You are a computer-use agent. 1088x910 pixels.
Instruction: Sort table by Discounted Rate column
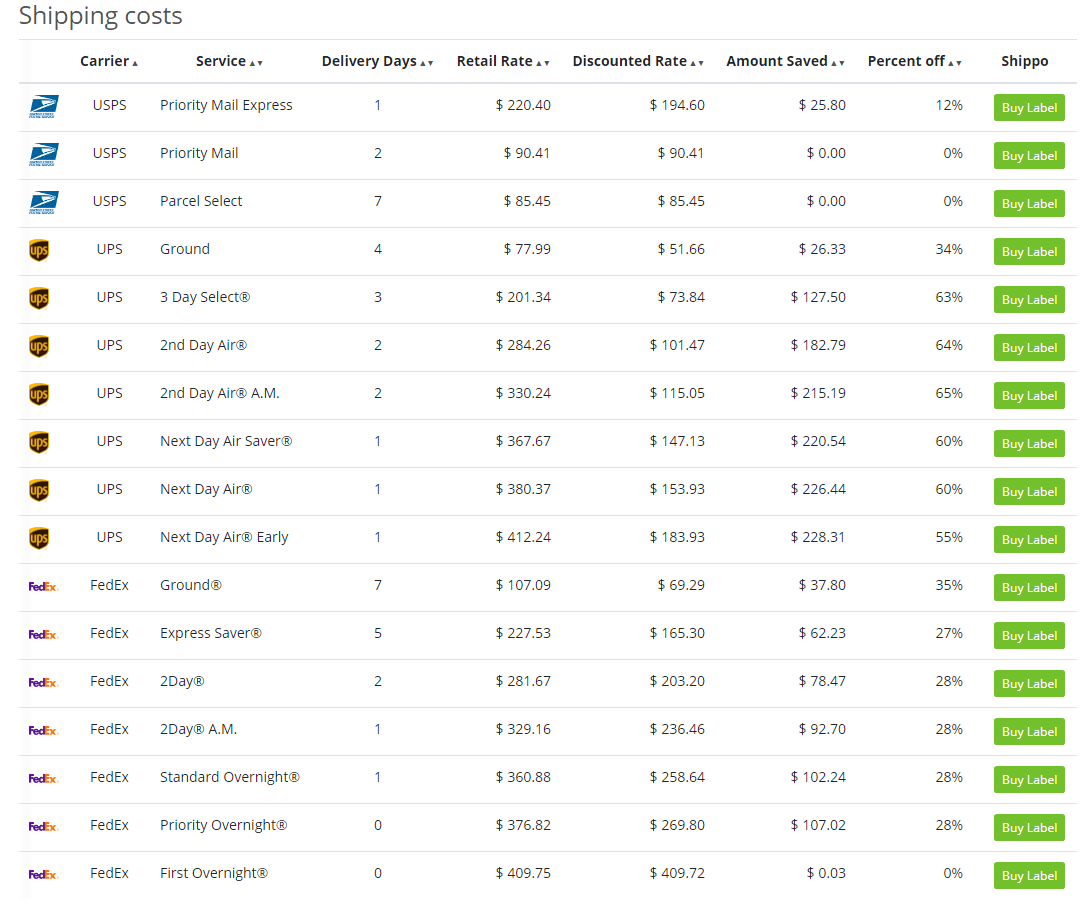(x=638, y=61)
